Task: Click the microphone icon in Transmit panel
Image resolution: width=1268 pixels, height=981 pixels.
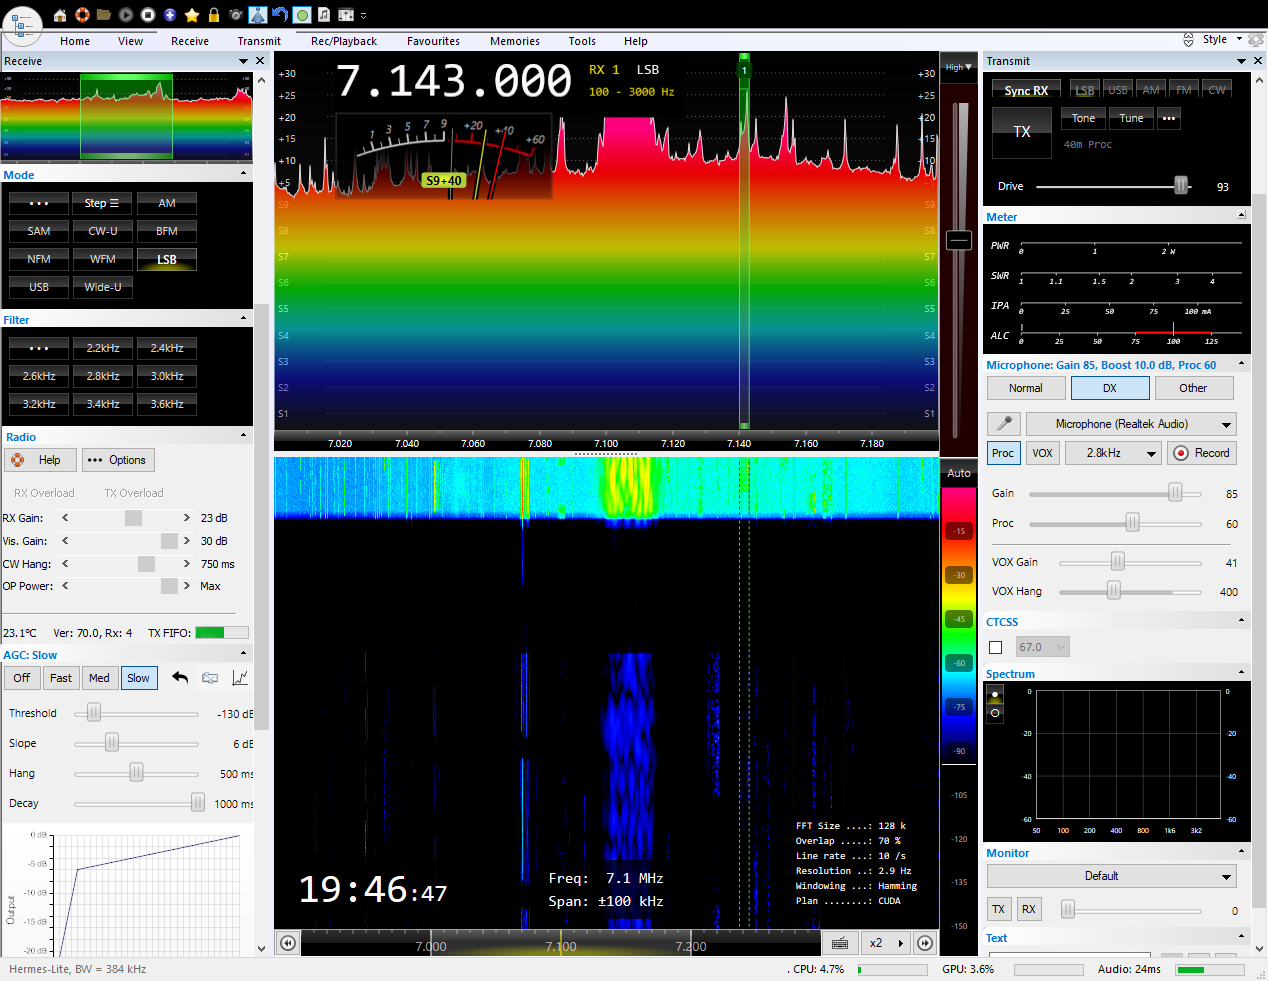Action: pyautogui.click(x=1004, y=424)
